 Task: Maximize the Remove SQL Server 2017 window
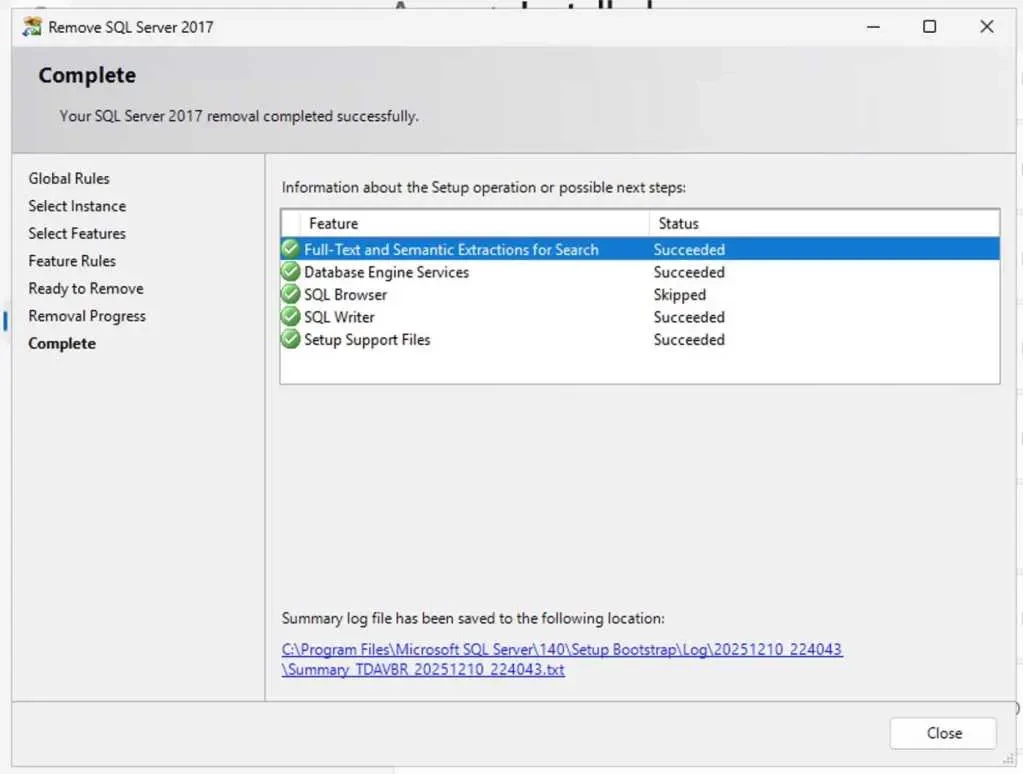click(x=929, y=27)
